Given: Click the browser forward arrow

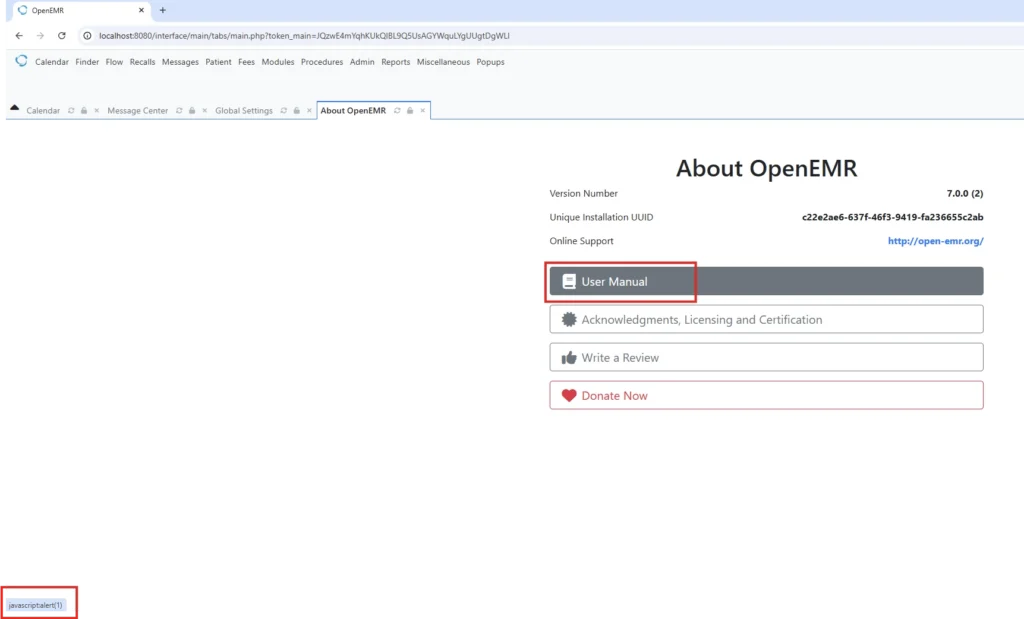Looking at the screenshot, I should (40, 36).
